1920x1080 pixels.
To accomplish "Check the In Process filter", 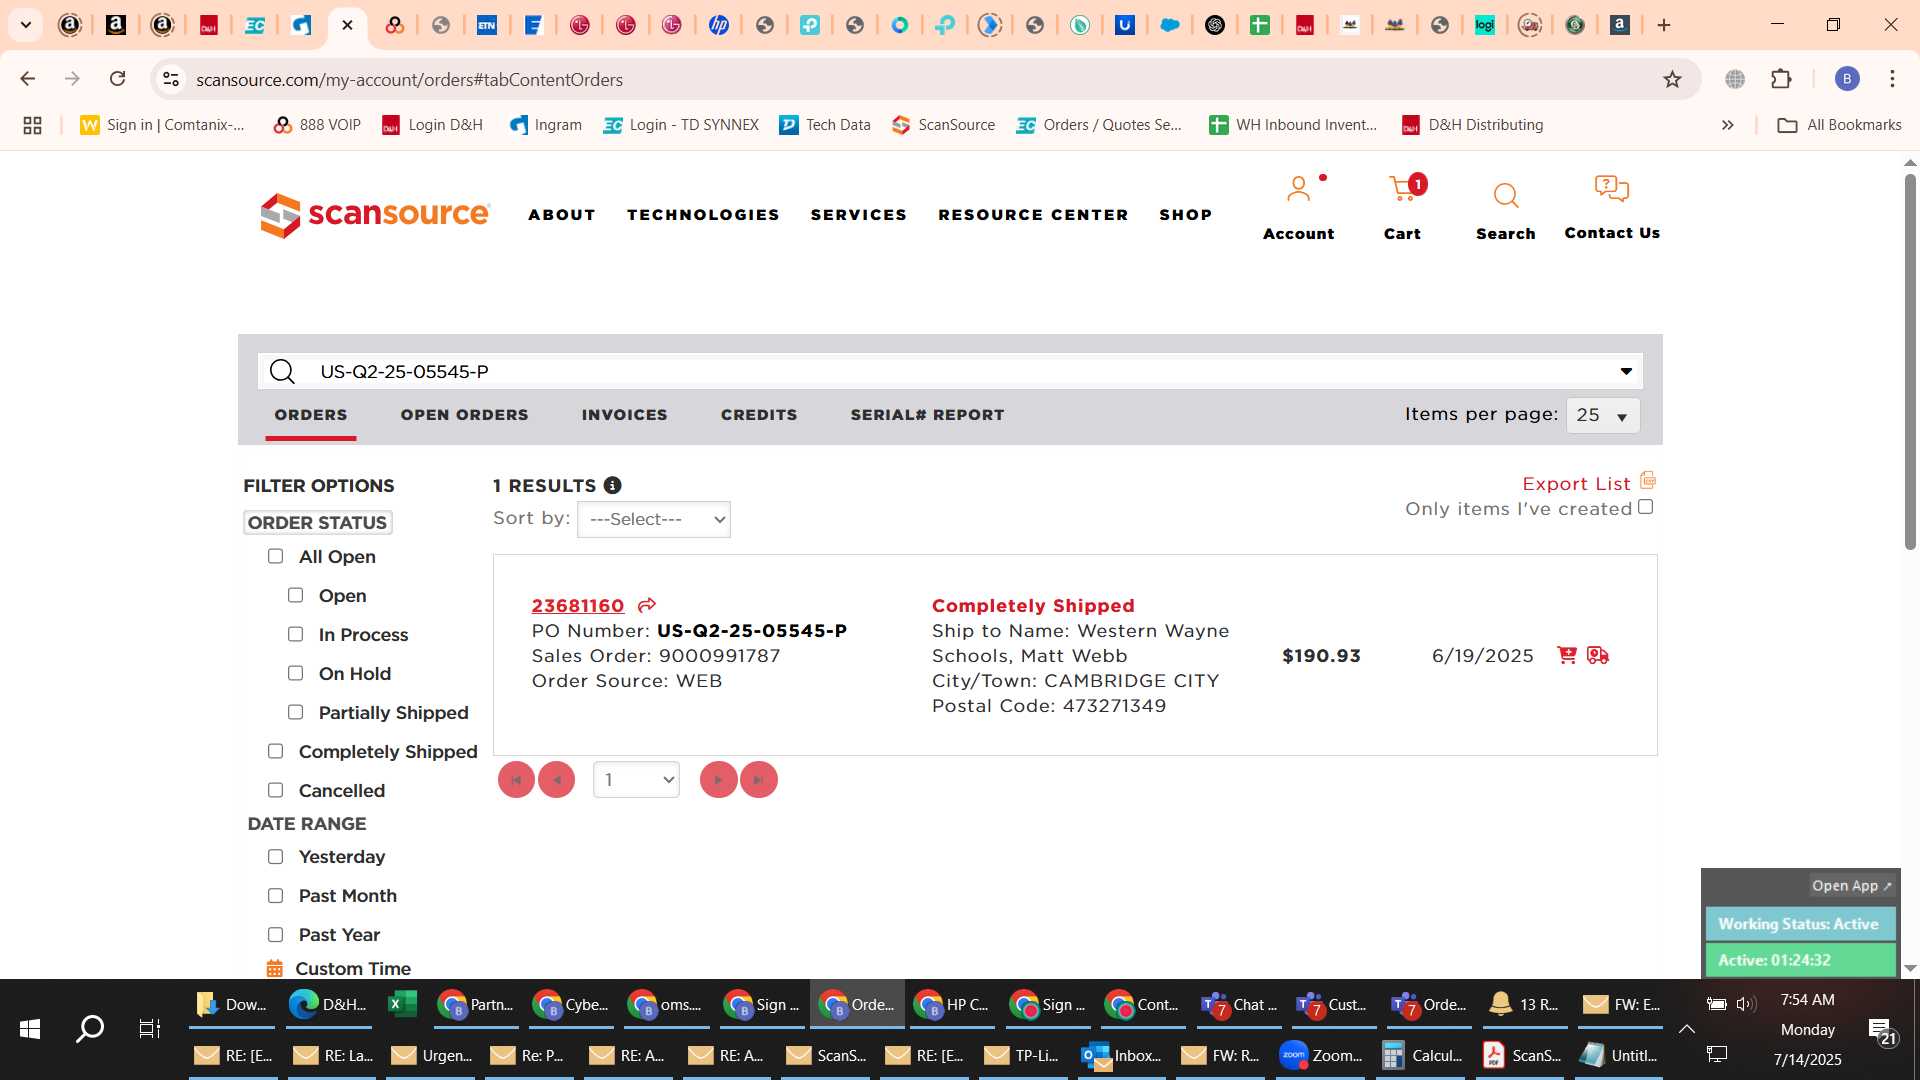I will pyautogui.click(x=295, y=634).
